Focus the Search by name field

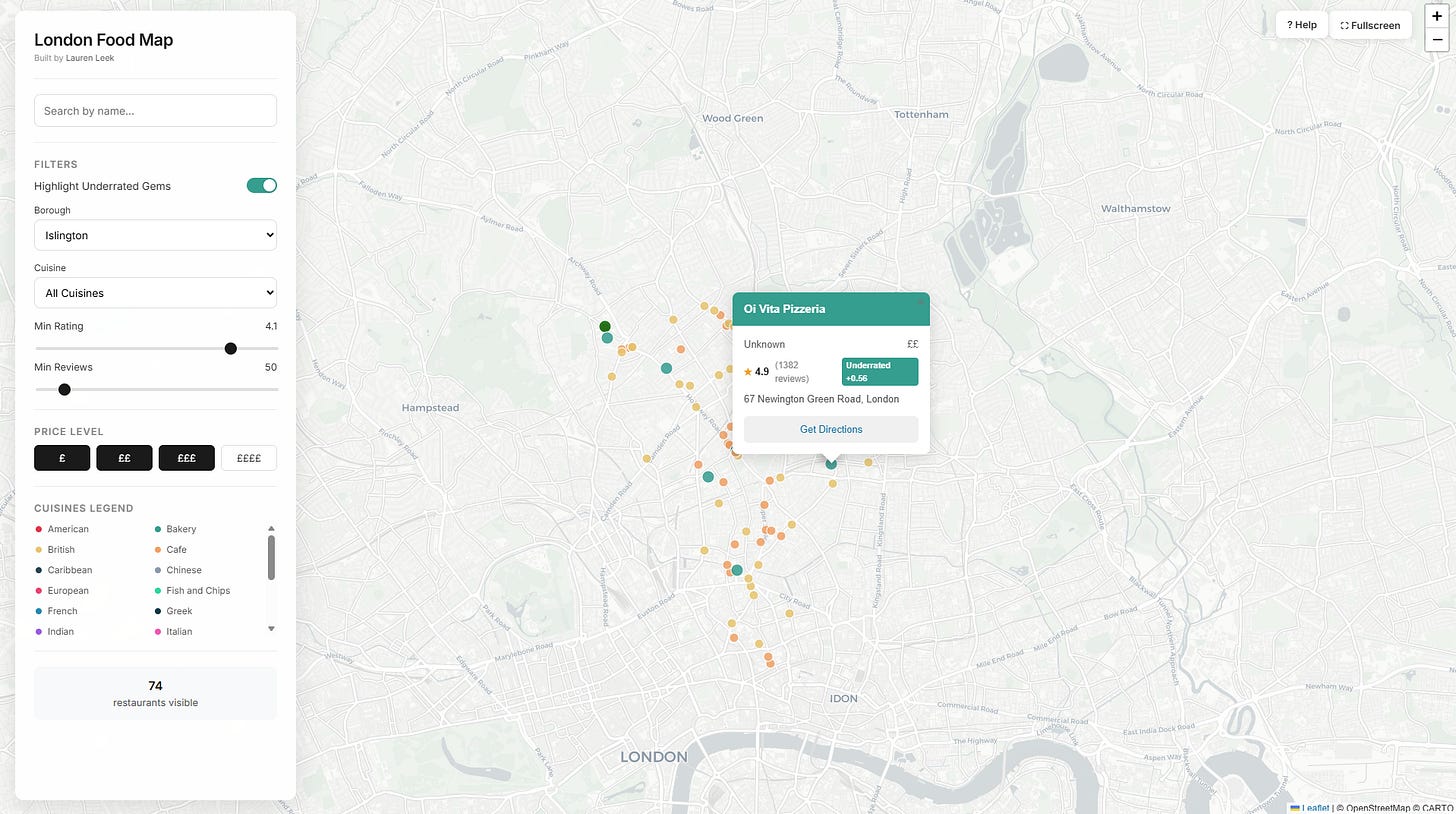coord(155,110)
